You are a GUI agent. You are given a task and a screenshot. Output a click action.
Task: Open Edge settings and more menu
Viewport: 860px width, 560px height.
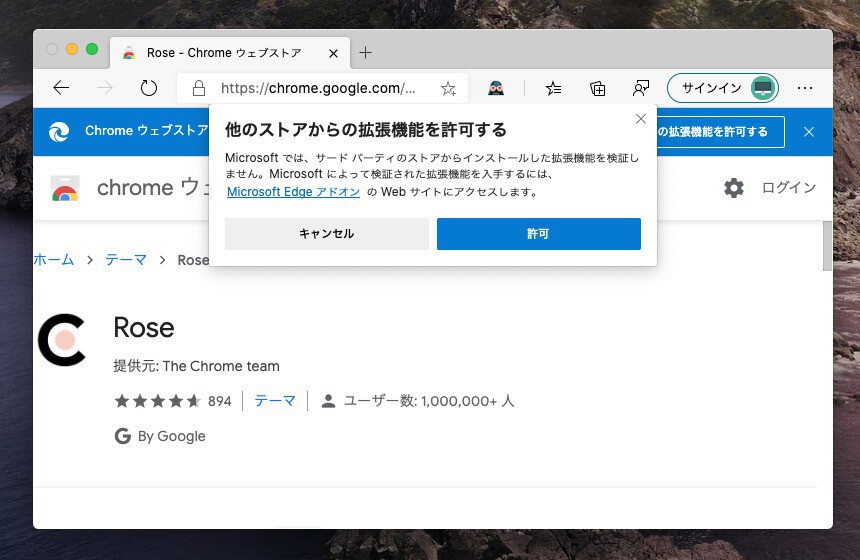805,88
